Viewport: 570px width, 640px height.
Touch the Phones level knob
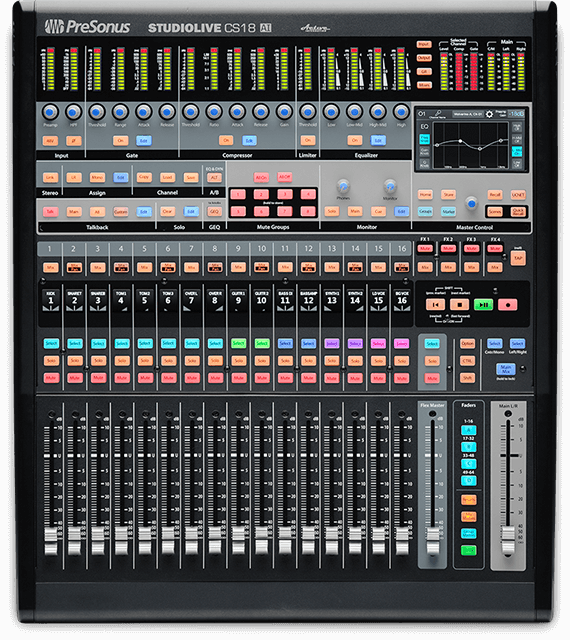click(343, 187)
